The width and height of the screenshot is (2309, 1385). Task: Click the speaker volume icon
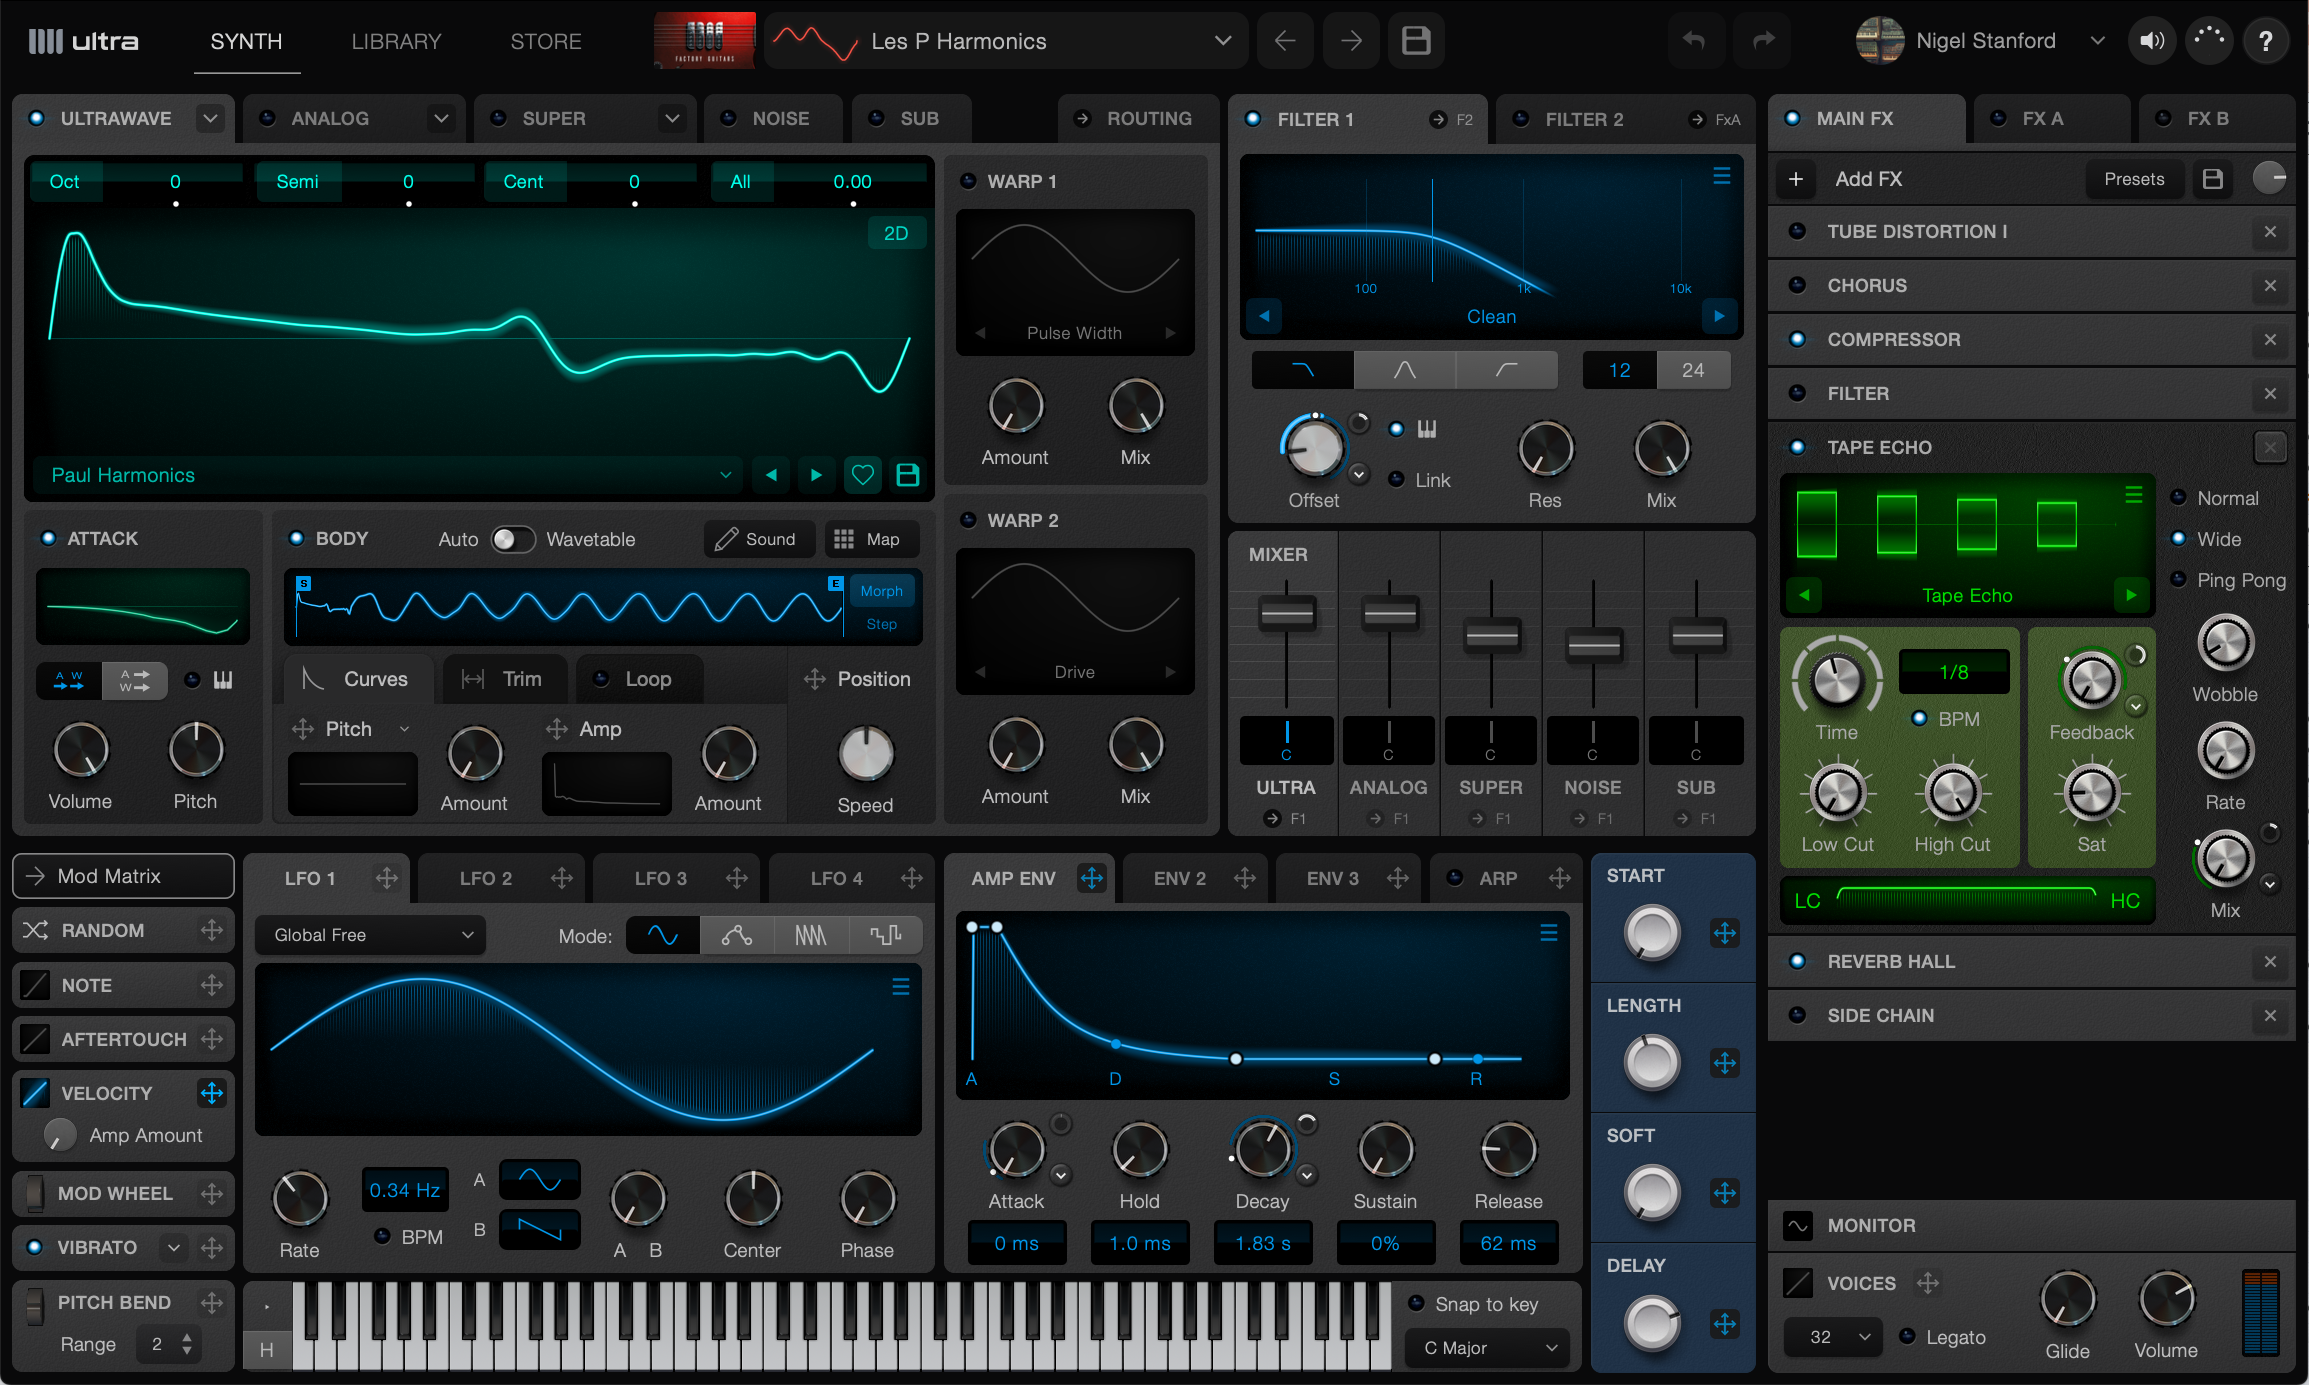(x=2151, y=41)
